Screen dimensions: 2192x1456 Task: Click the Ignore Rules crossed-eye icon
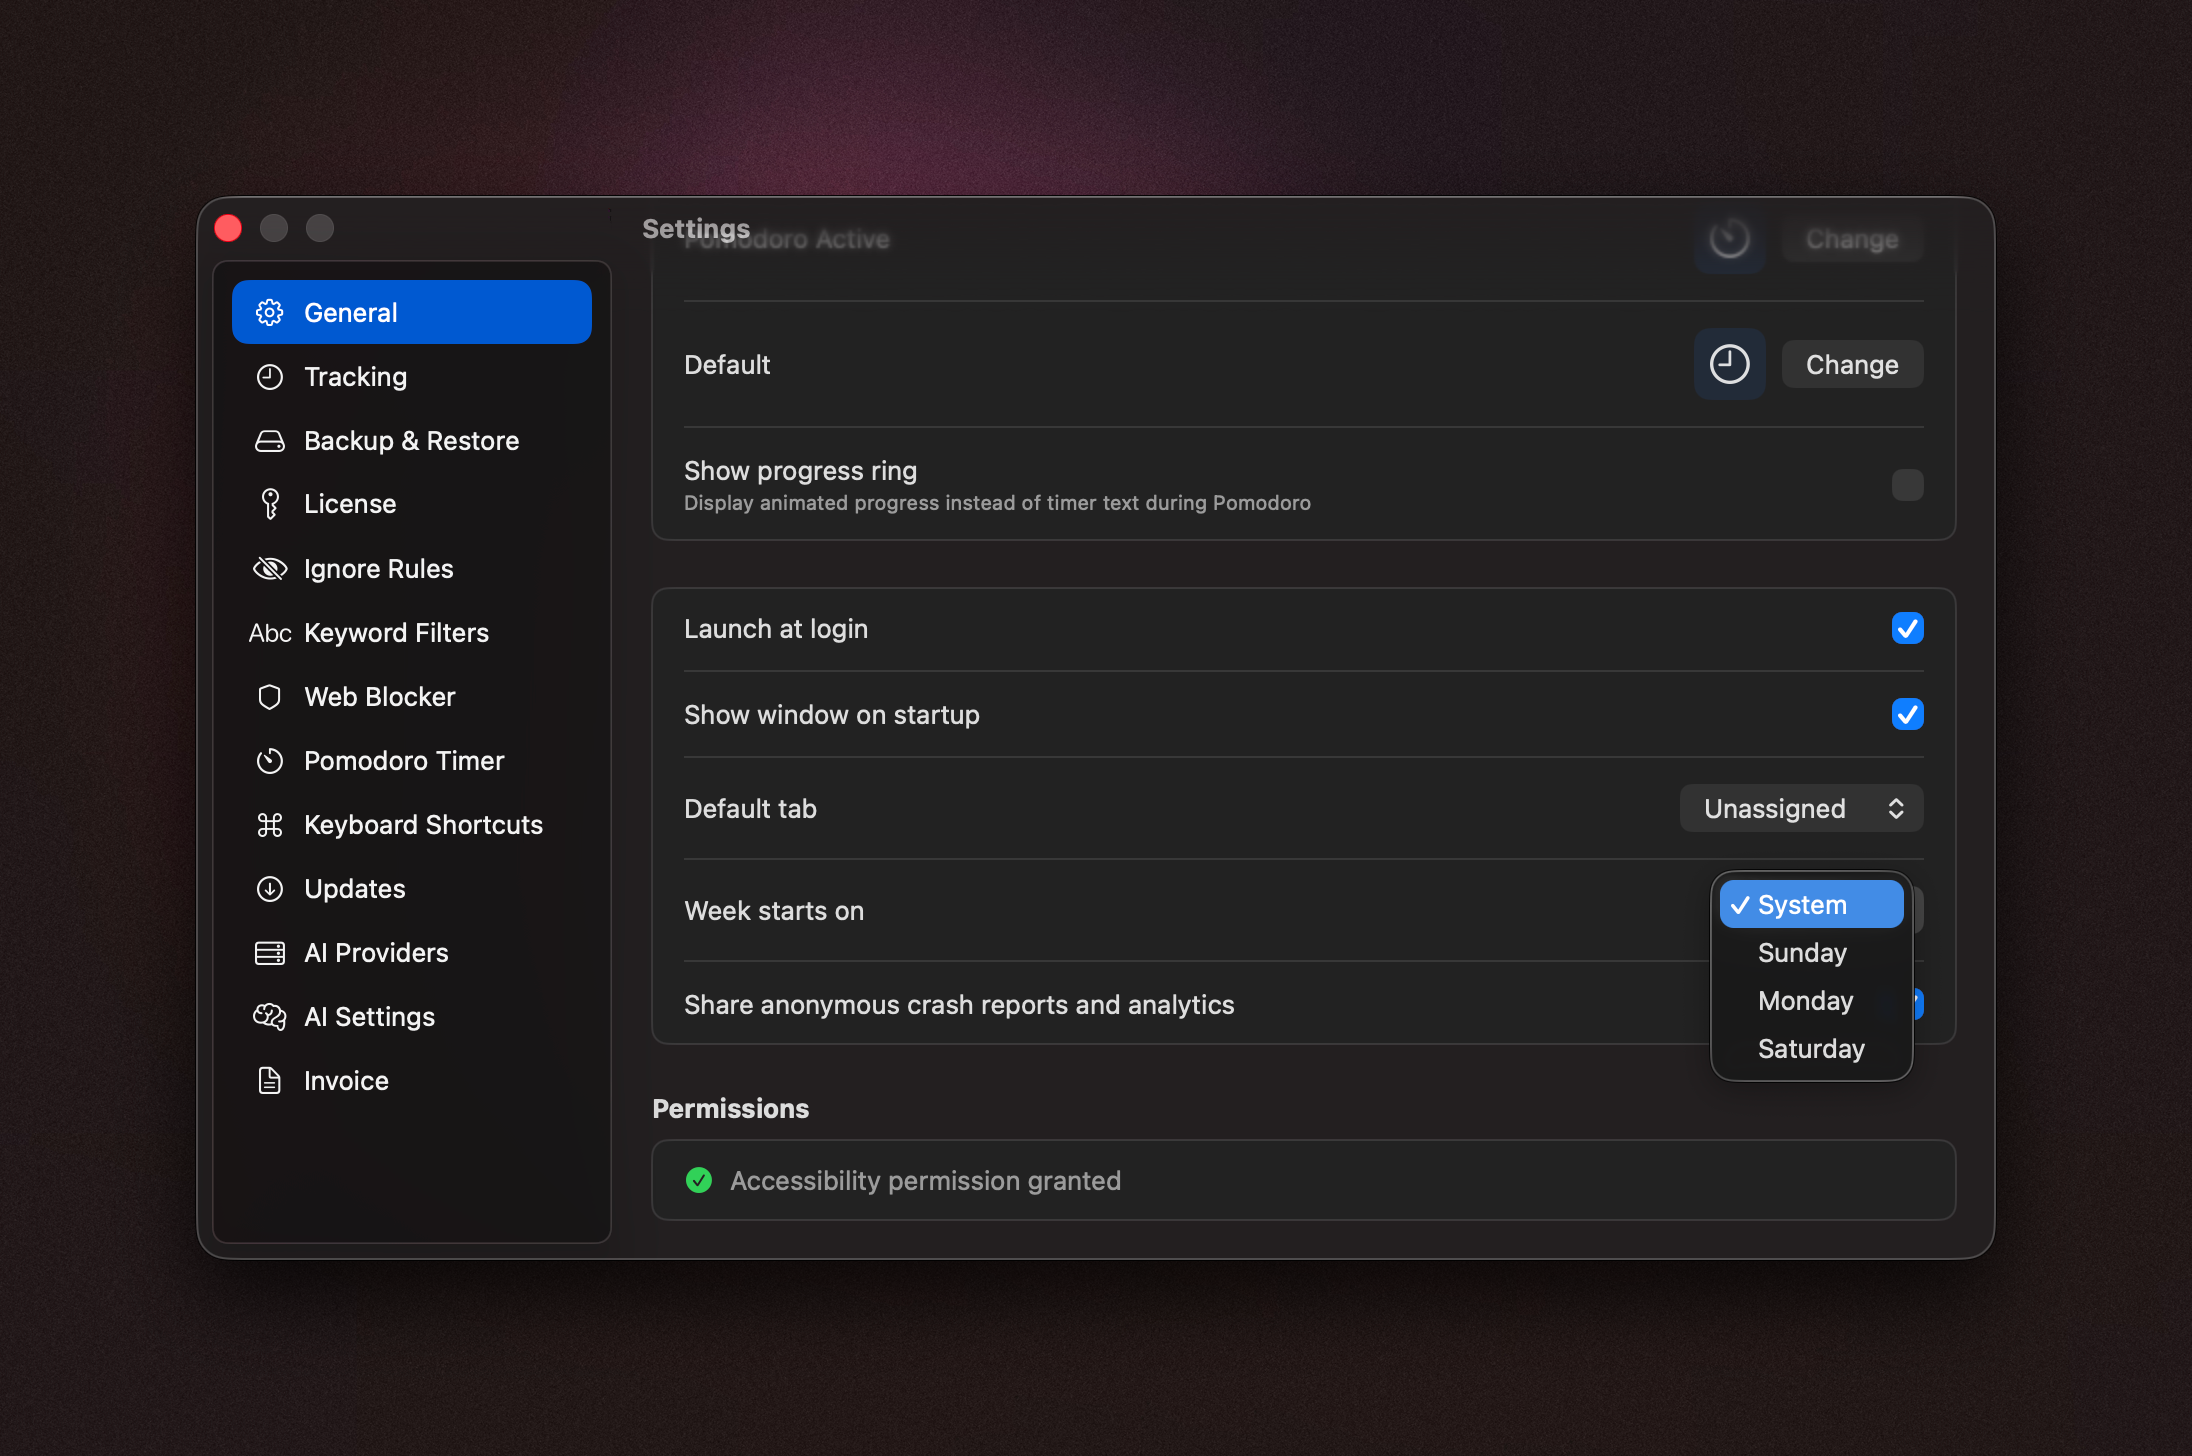point(269,569)
